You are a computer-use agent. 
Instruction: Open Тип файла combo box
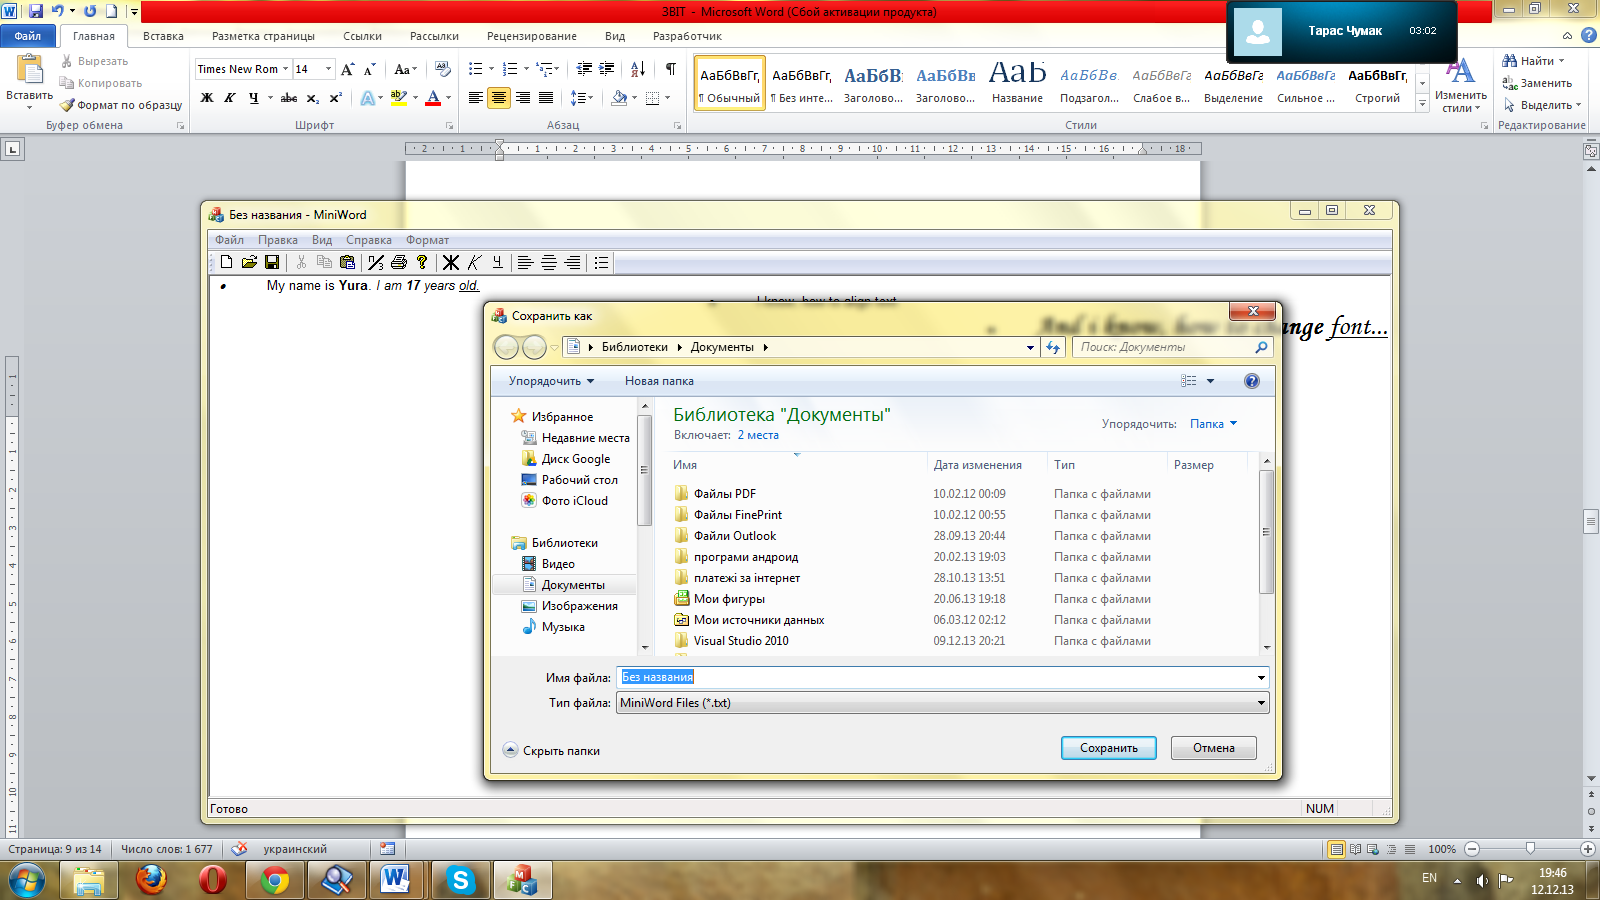(943, 703)
